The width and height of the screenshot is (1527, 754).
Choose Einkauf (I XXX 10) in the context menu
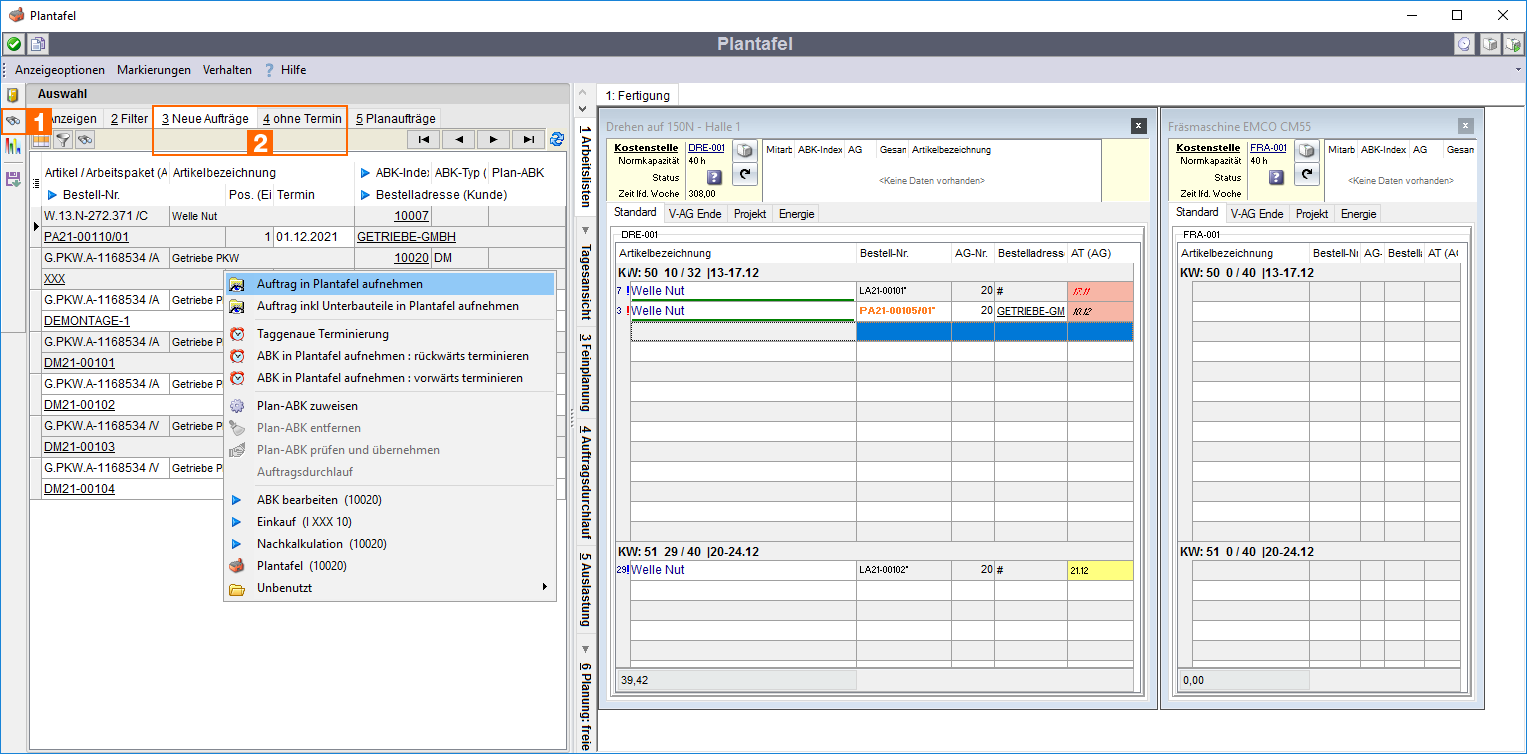pos(390,522)
